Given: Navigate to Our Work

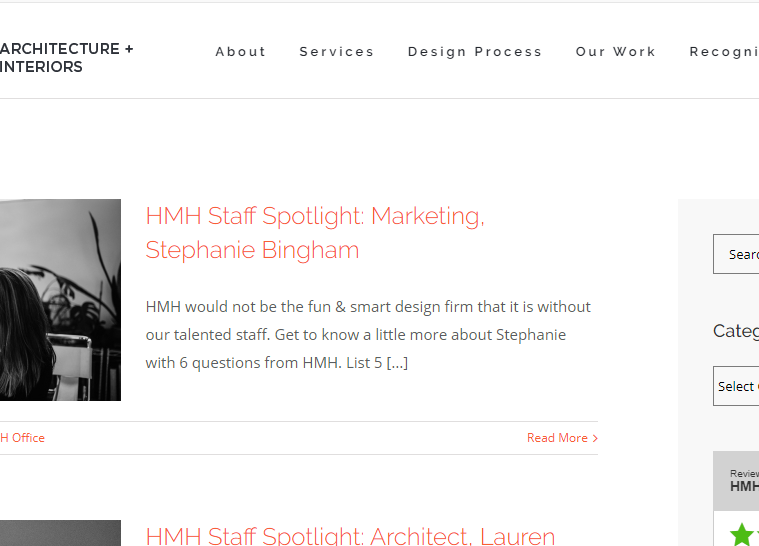Looking at the screenshot, I should [x=616, y=52].
